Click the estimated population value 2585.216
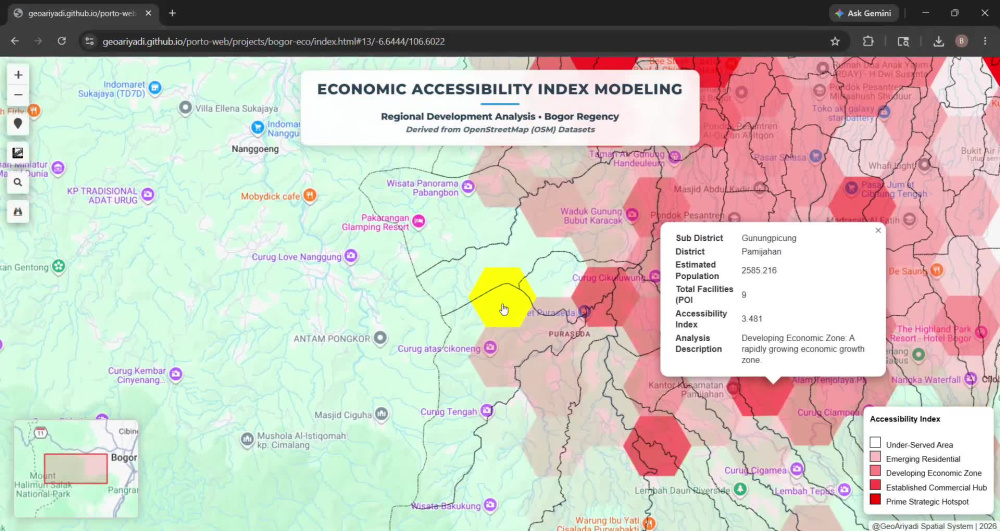This screenshot has height=531, width=1000. [759, 270]
